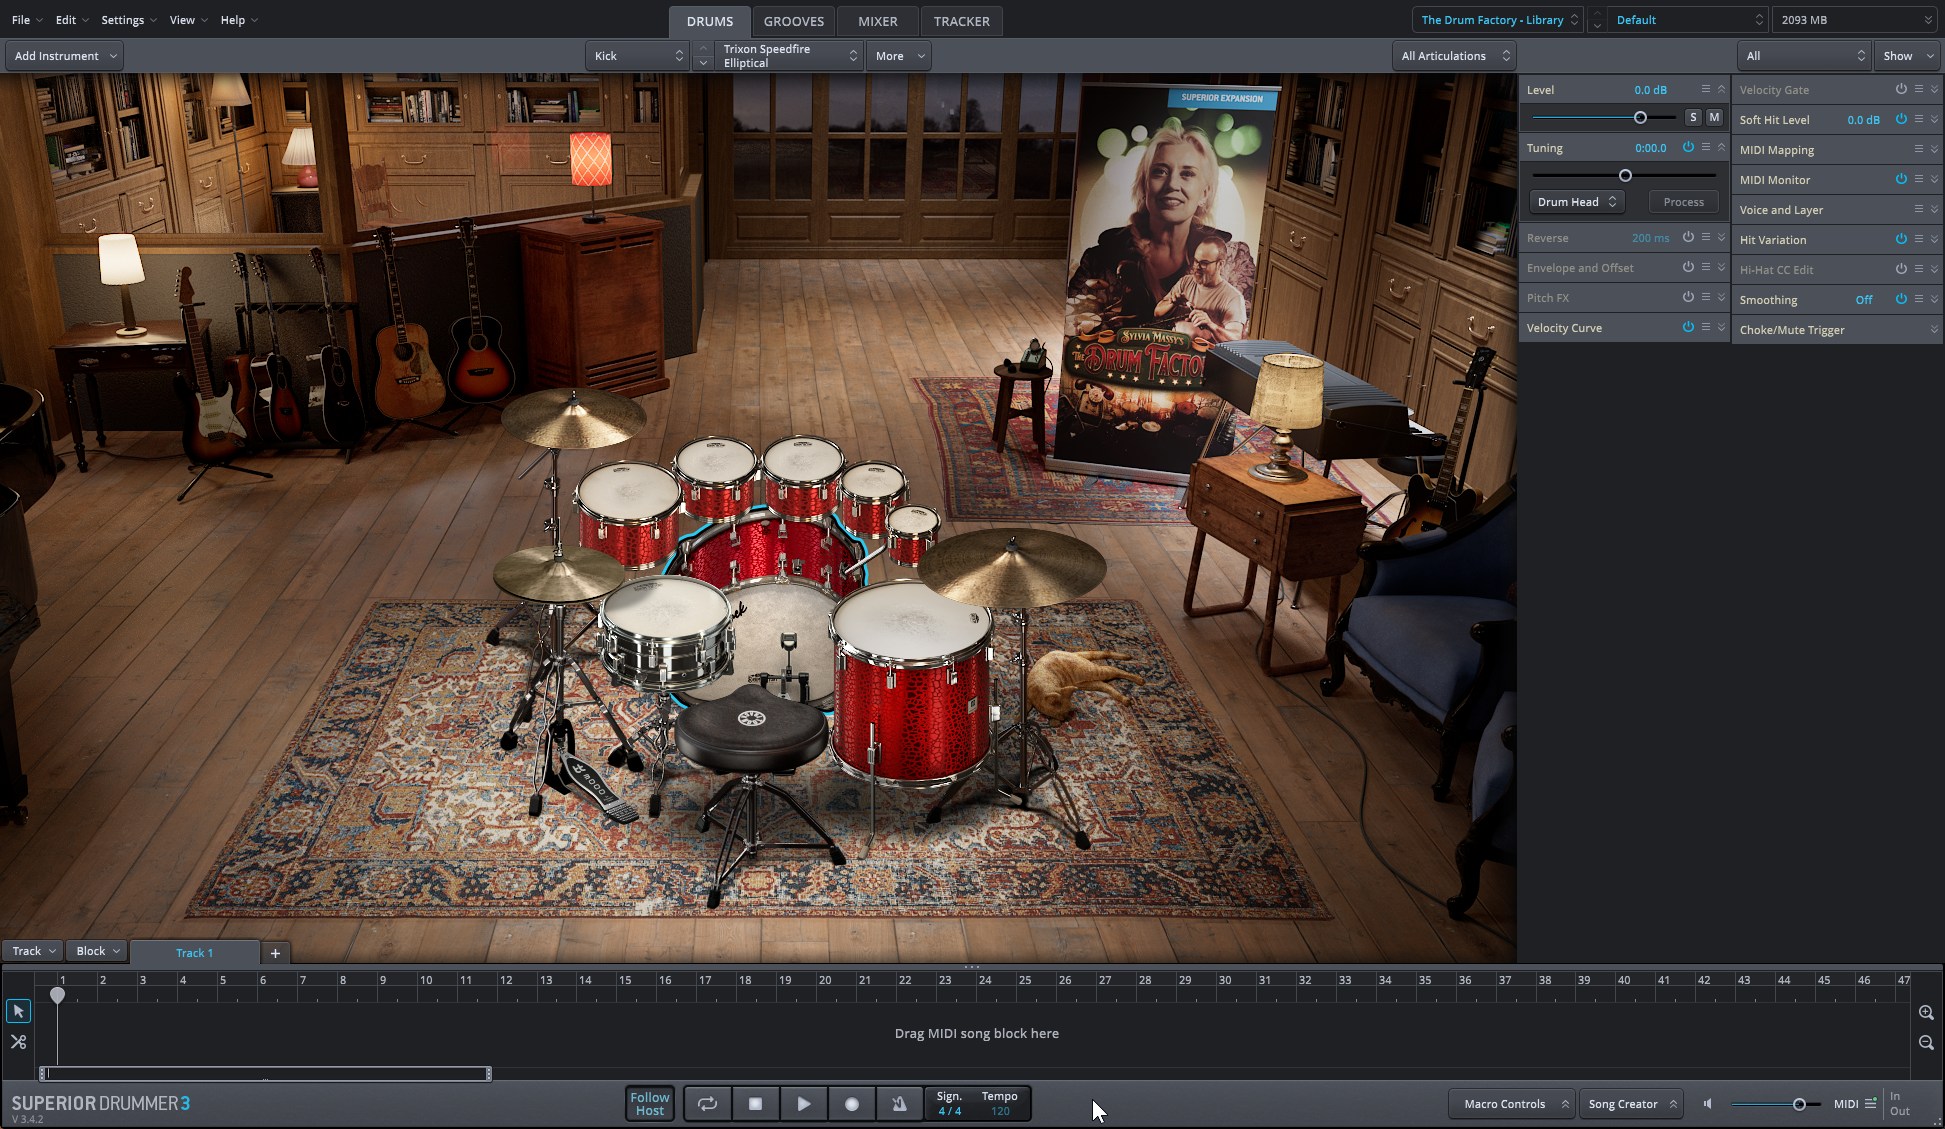Image resolution: width=1945 pixels, height=1129 pixels.
Task: Open the Add Instrument dropdown
Action: pos(65,56)
